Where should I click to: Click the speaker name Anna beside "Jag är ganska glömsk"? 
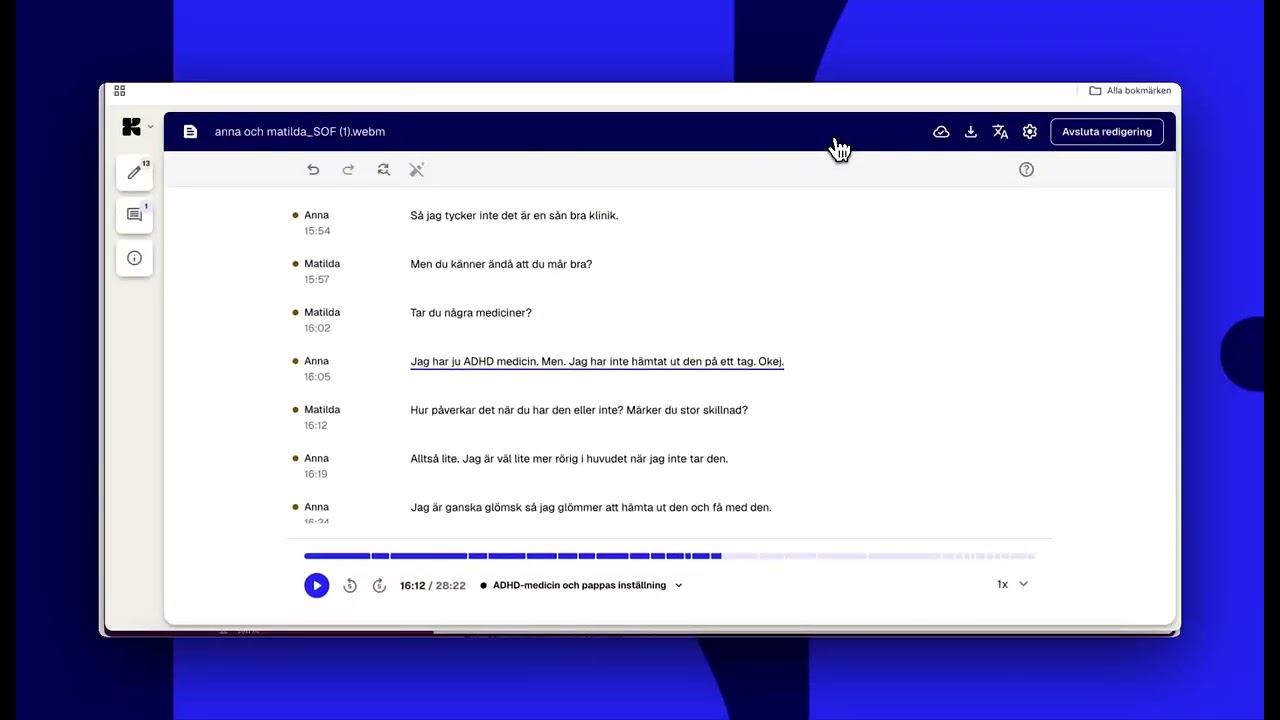point(316,507)
